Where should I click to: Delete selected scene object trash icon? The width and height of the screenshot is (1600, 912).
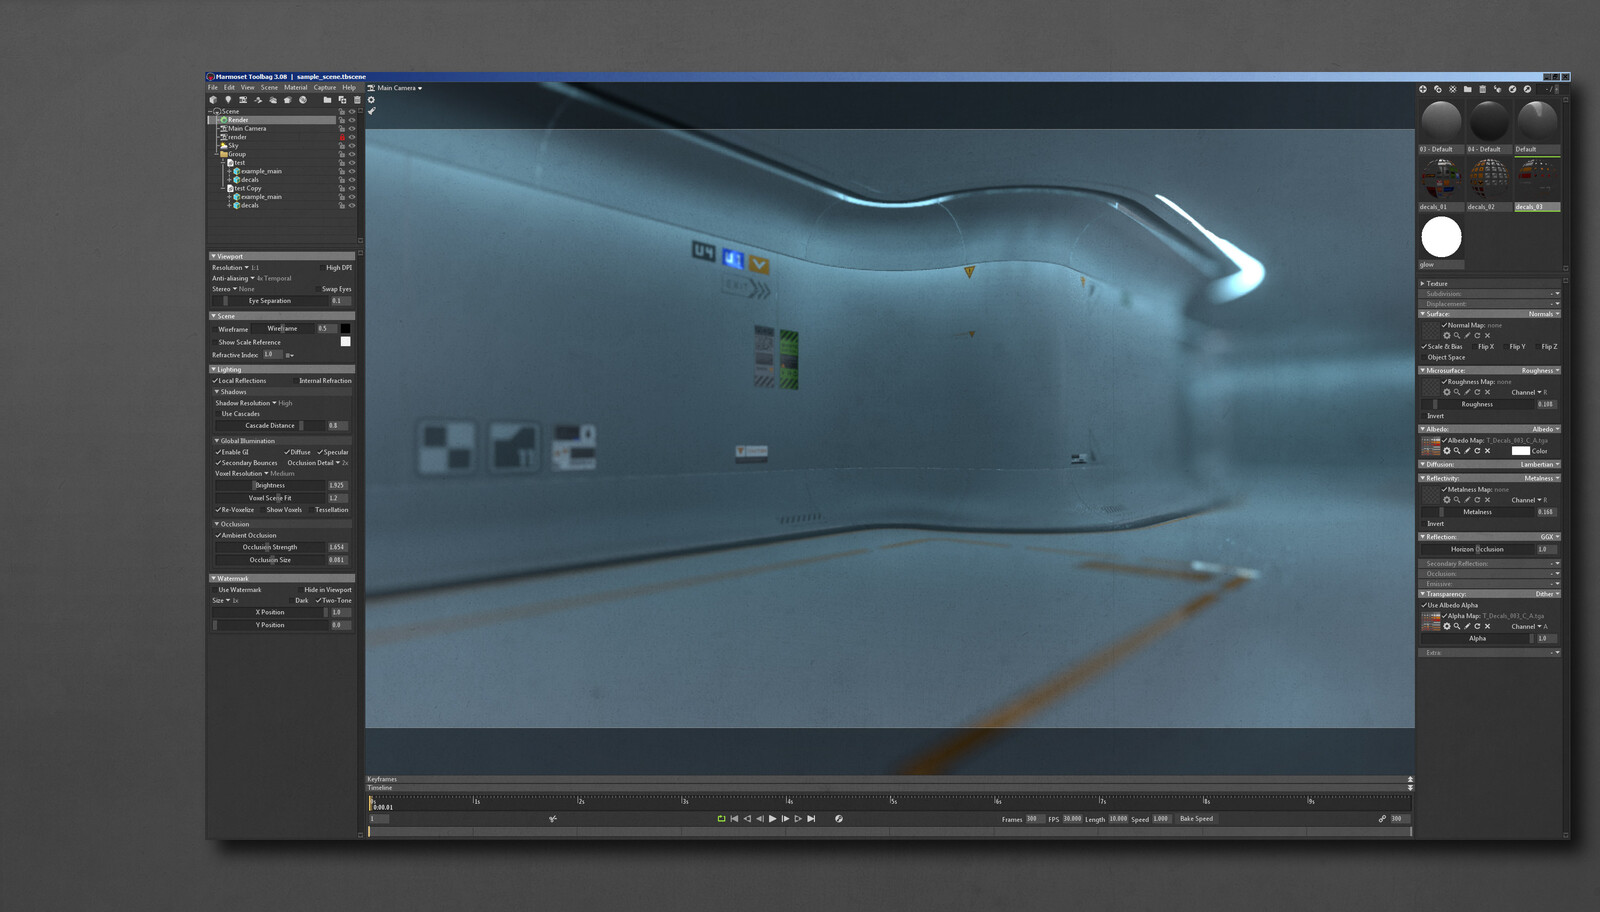[x=357, y=100]
